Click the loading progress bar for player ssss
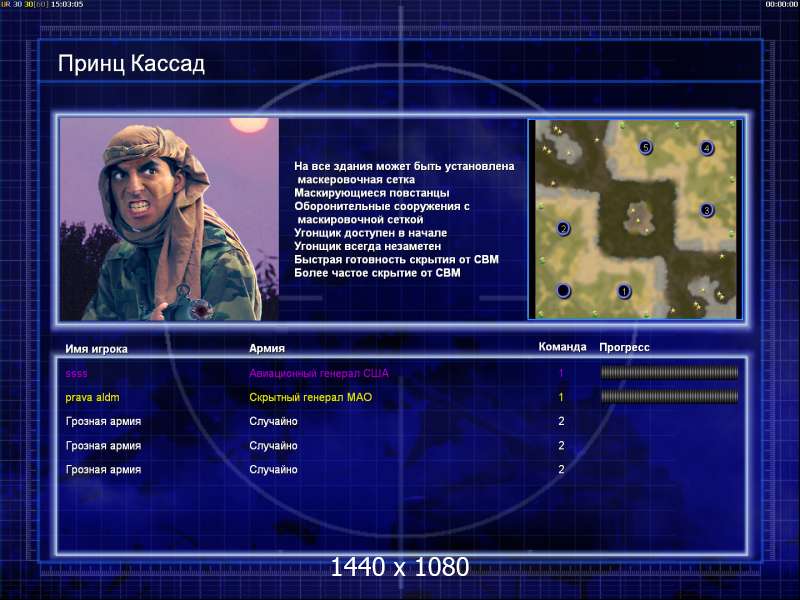This screenshot has width=800, height=600. (669, 373)
